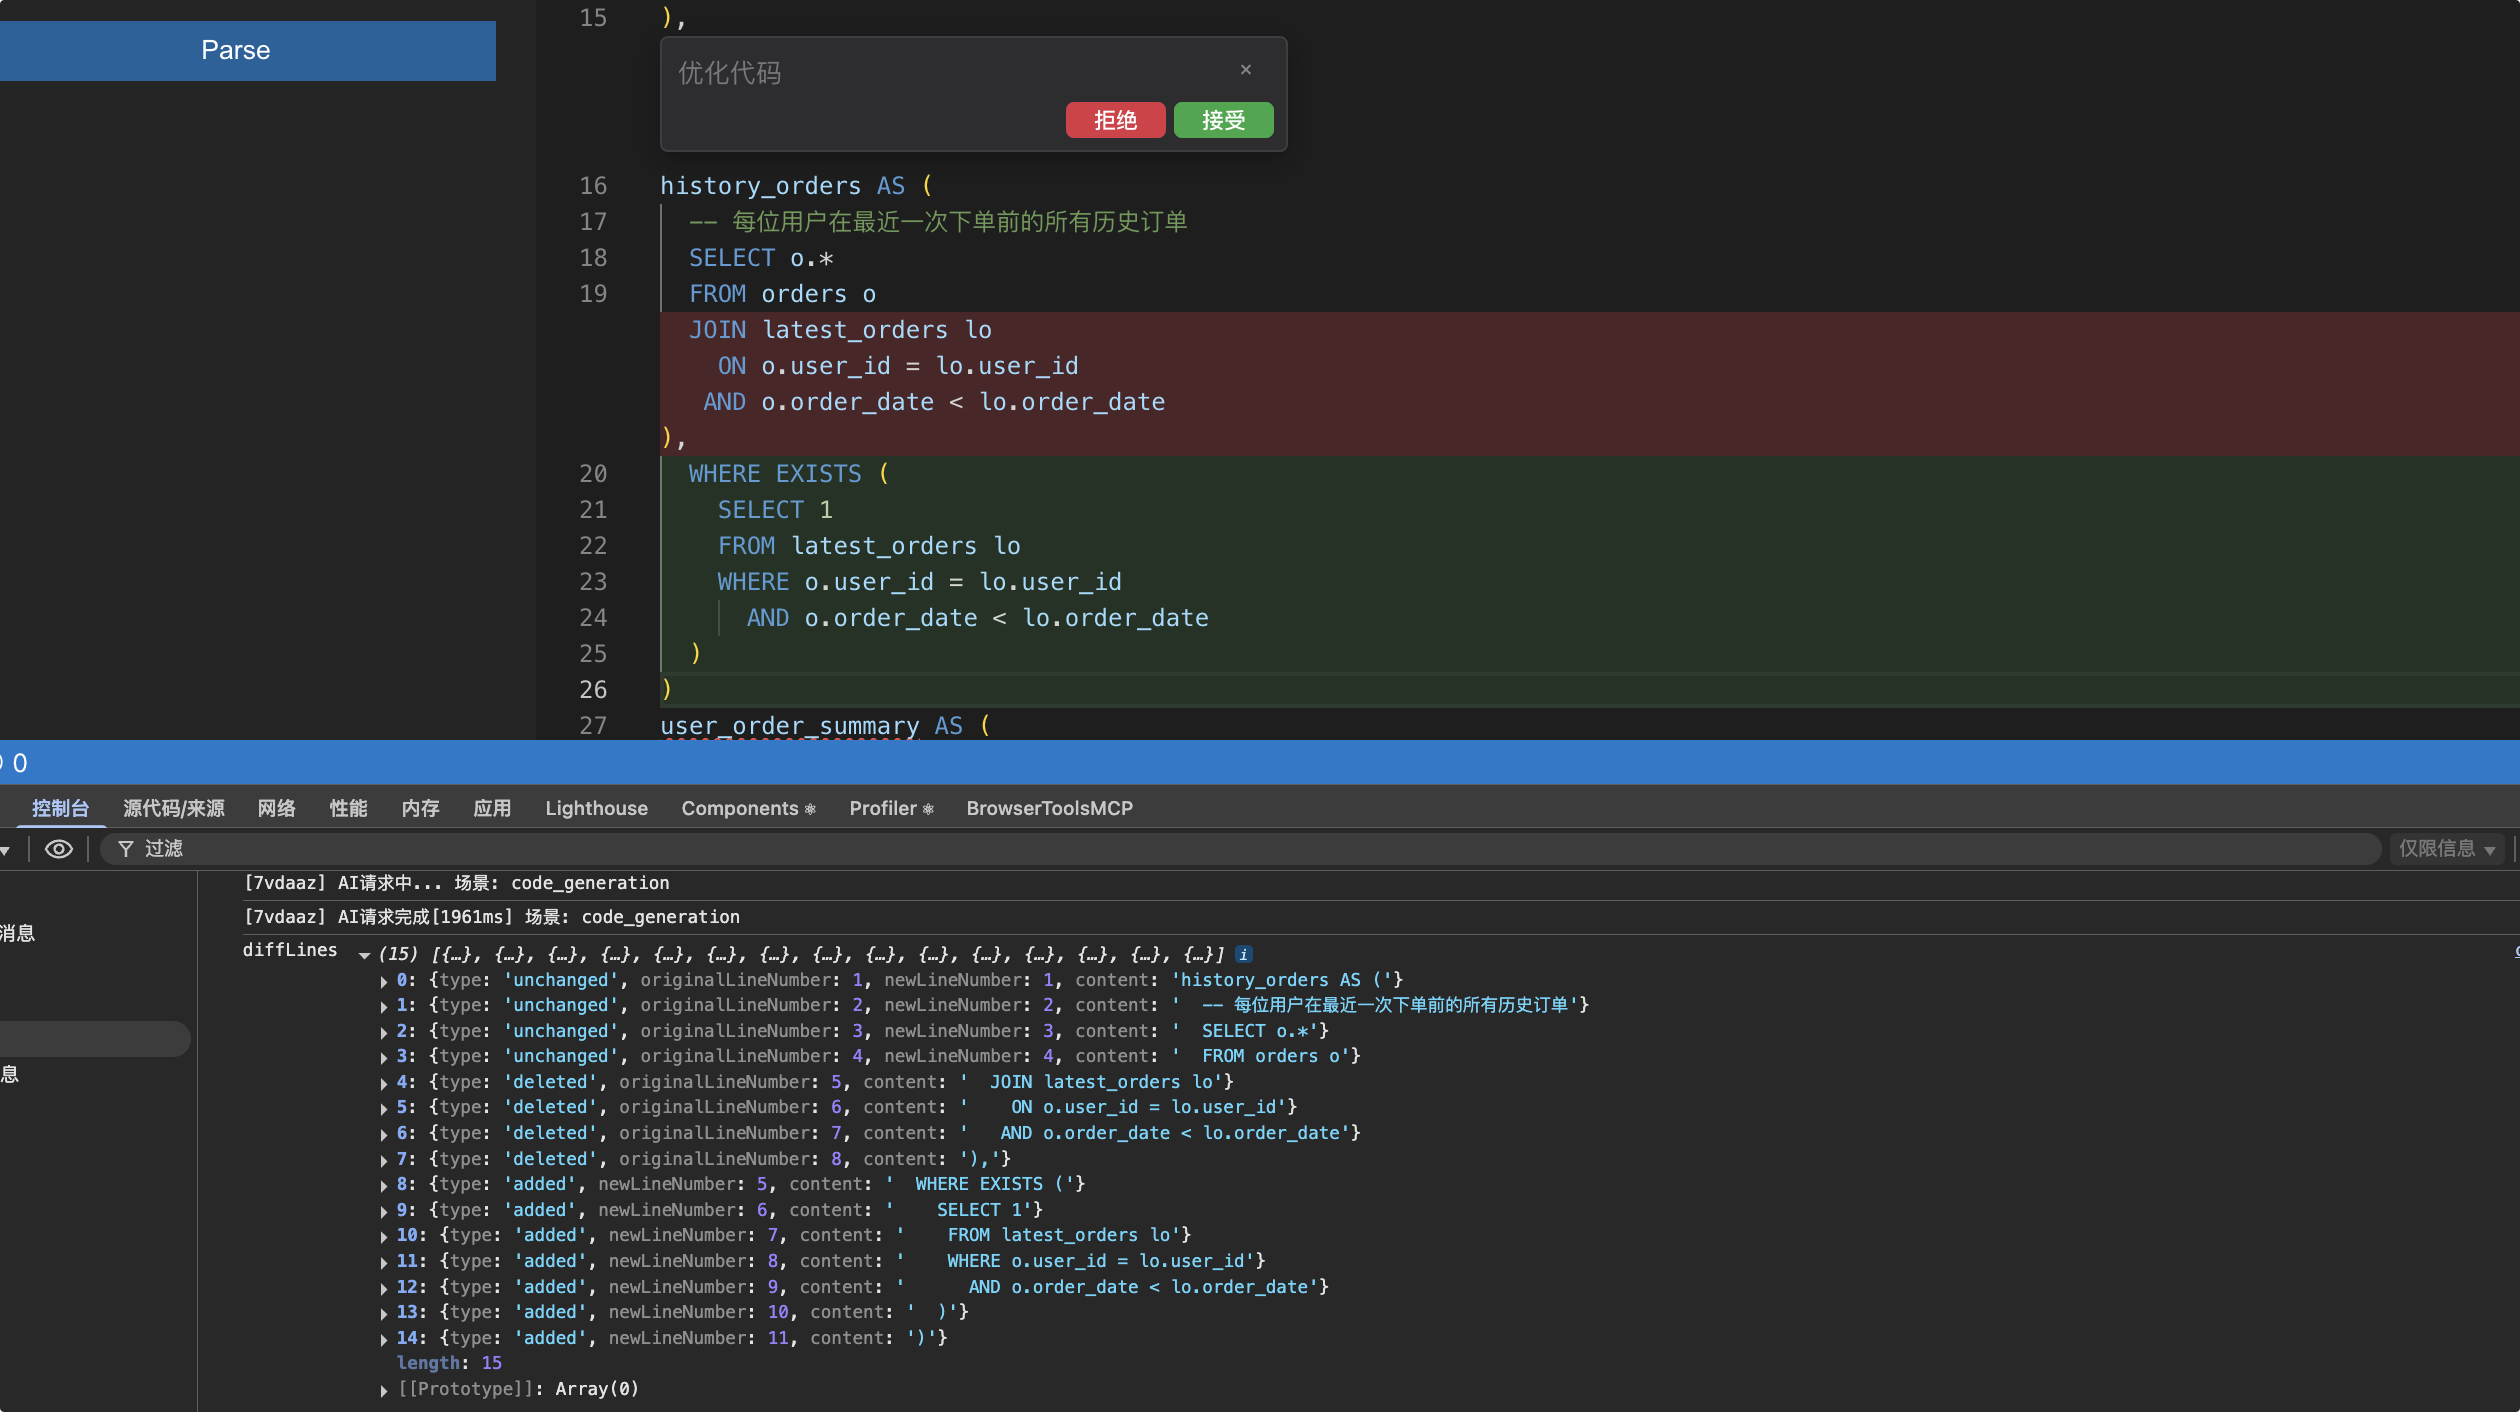The image size is (2520, 1412).
Task: Open the 仅限信息 log level dropdown
Action: point(2446,849)
